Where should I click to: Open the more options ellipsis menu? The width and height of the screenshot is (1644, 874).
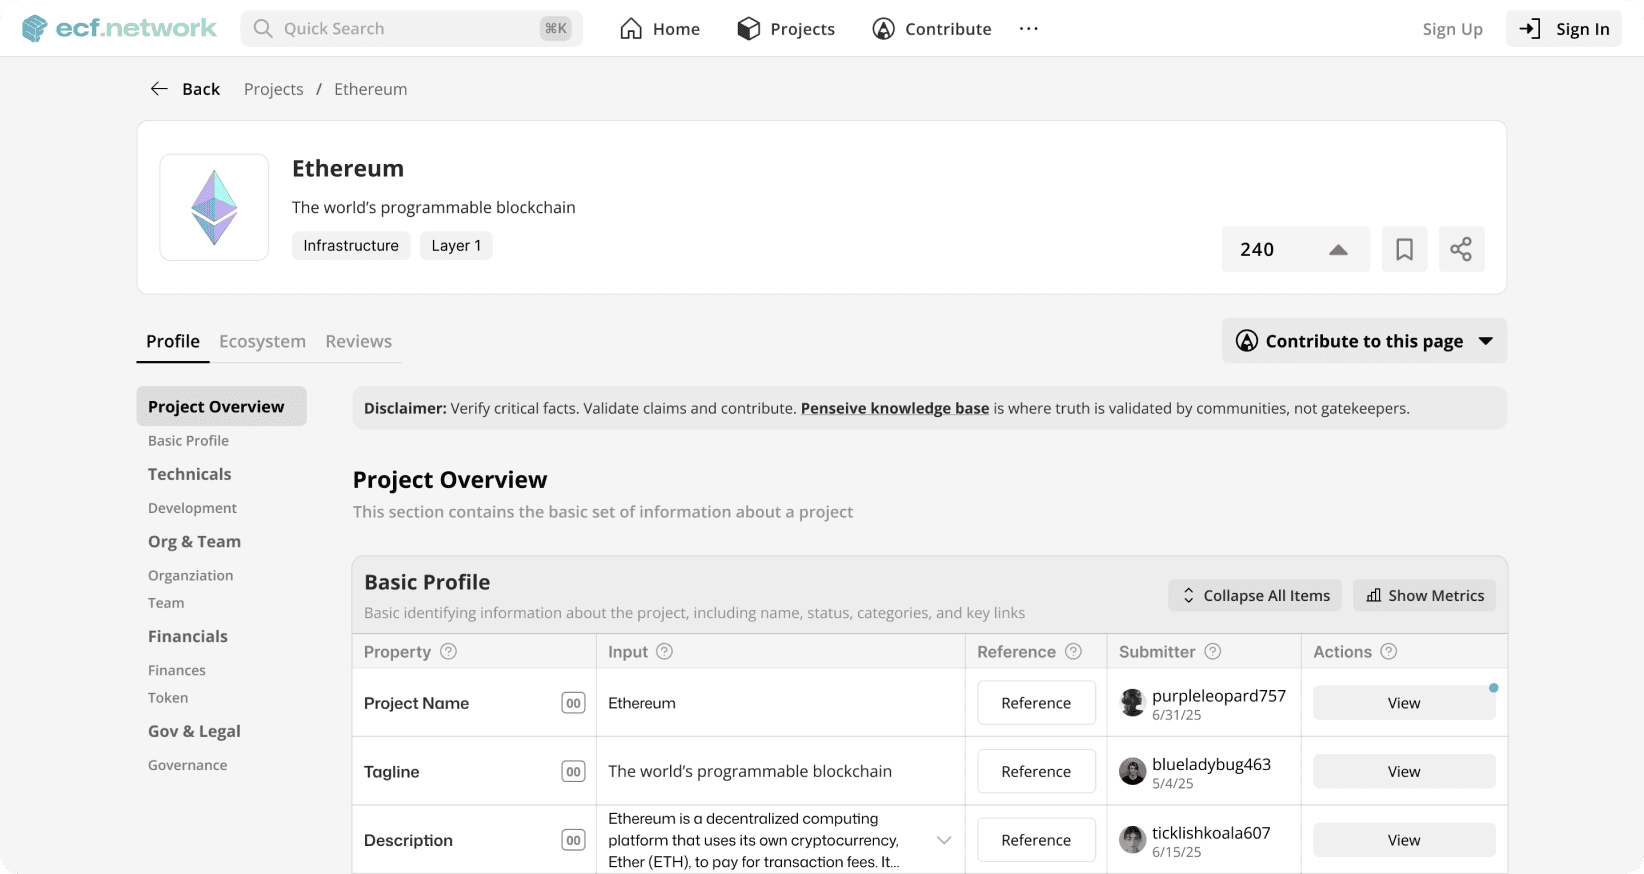coord(1029,29)
